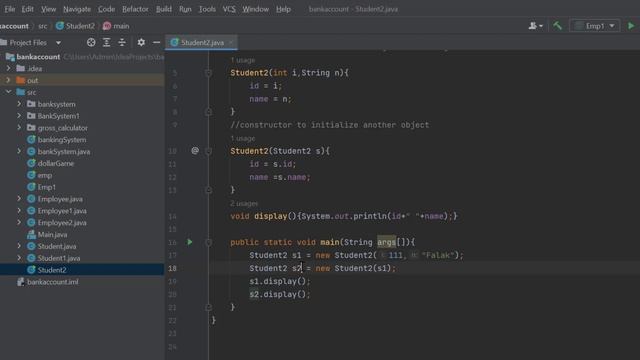Place cursor on //constructor comment line
Viewport: 640px width, 360px height.
point(330,125)
